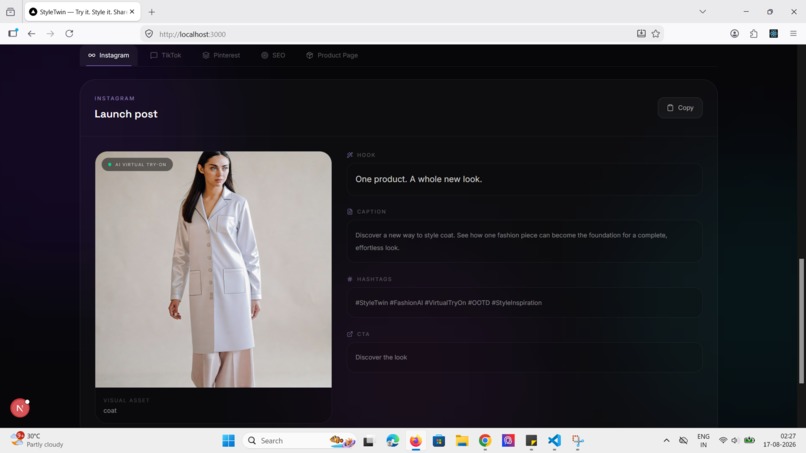Select the SEO tab
Viewport: 806px width, 453px height.
pyautogui.click(x=273, y=55)
